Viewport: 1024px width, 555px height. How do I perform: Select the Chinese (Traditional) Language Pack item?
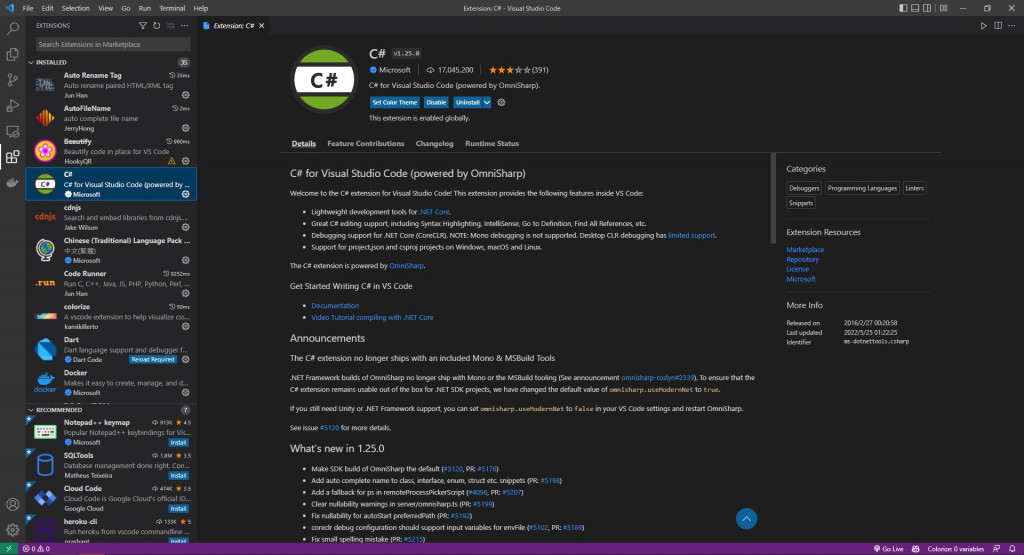tap(111, 250)
